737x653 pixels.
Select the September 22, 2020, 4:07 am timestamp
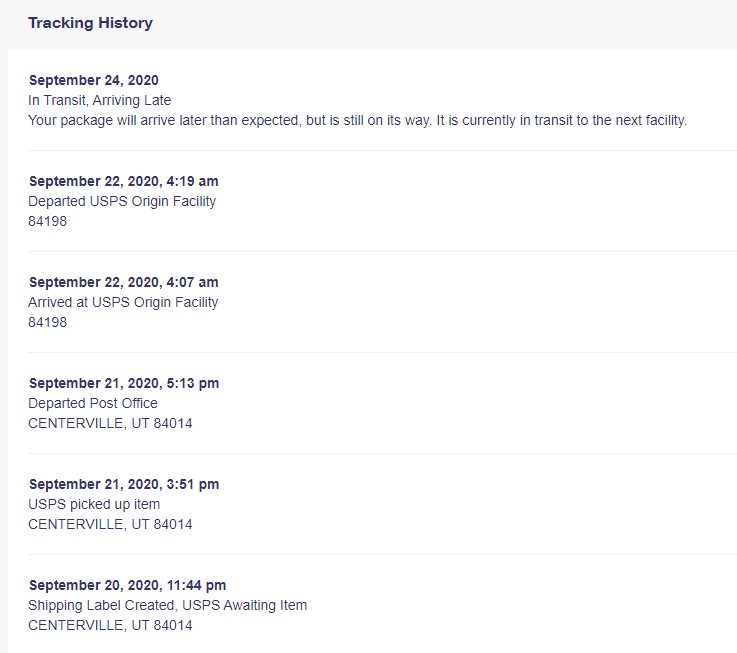pyautogui.click(x=124, y=282)
